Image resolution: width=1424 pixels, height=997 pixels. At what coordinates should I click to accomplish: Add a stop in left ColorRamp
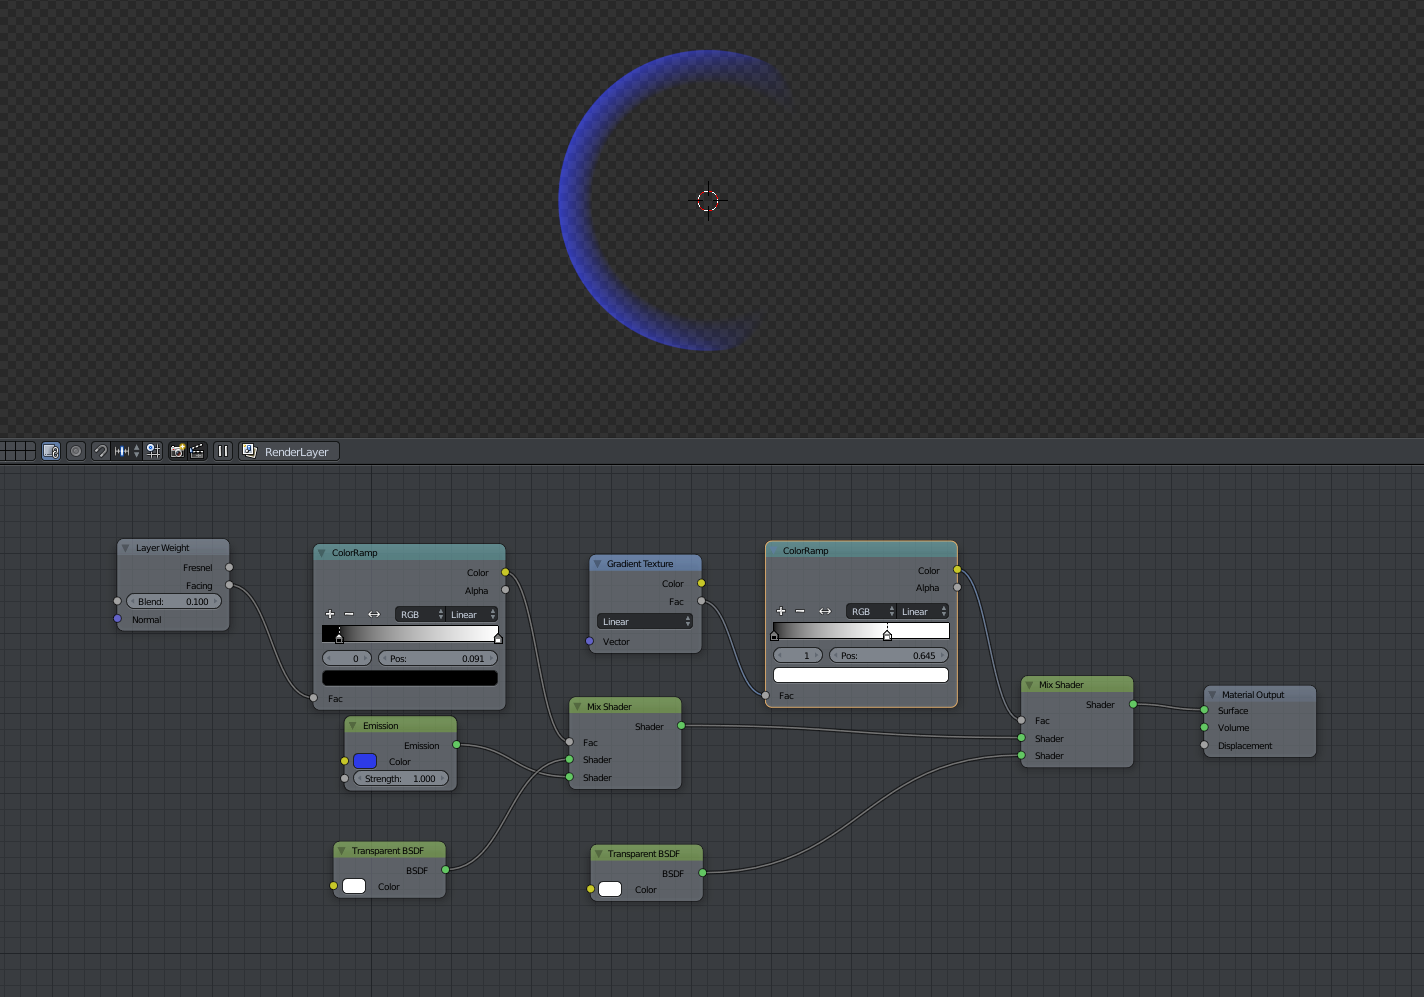(330, 614)
